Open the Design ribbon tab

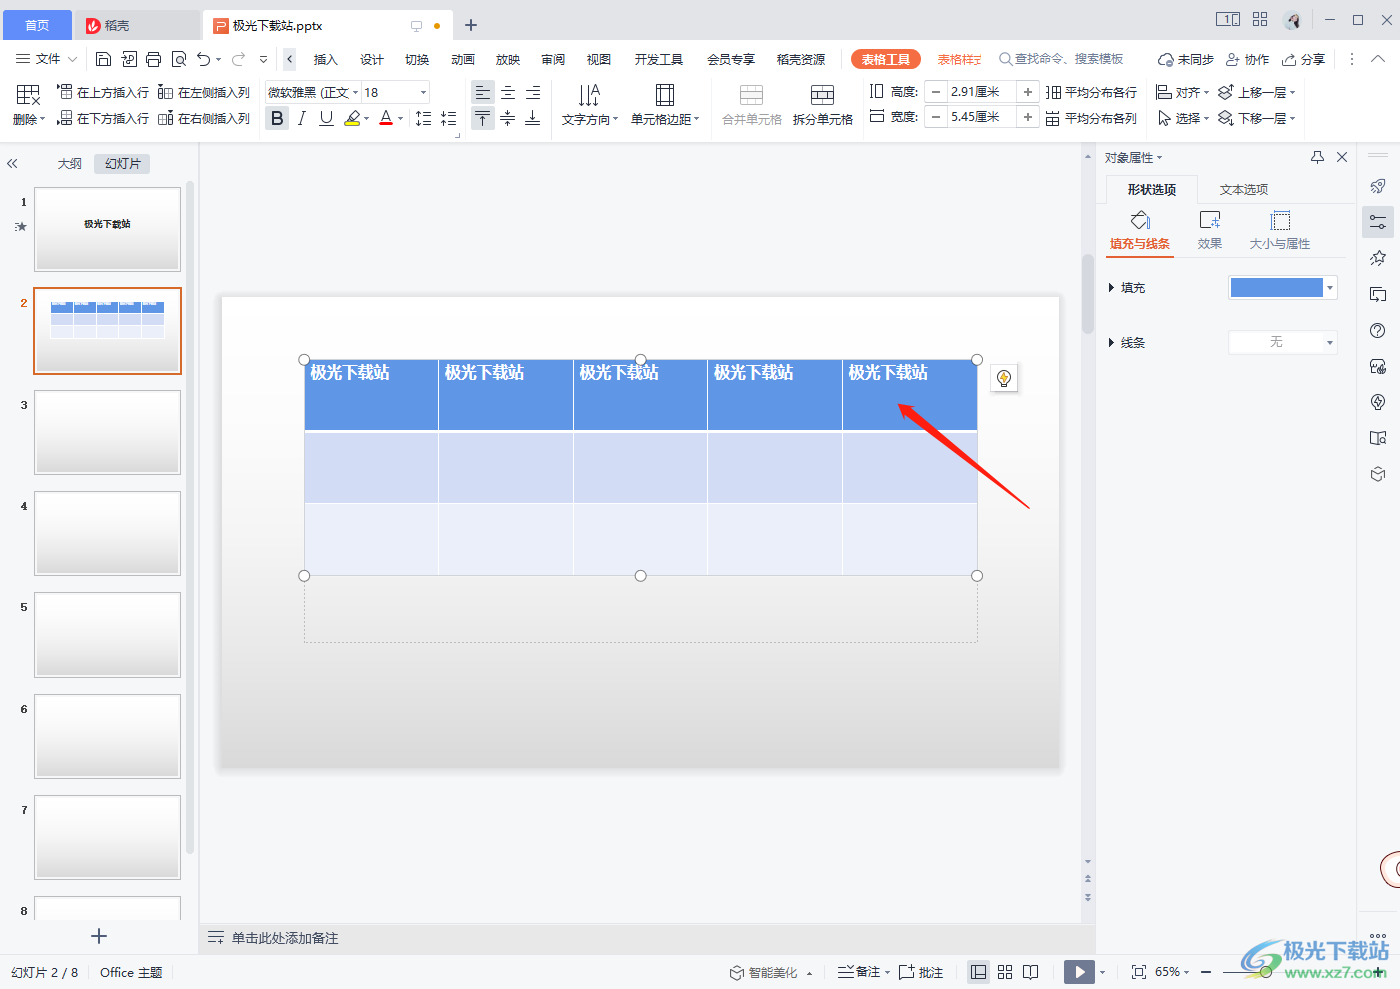click(371, 59)
